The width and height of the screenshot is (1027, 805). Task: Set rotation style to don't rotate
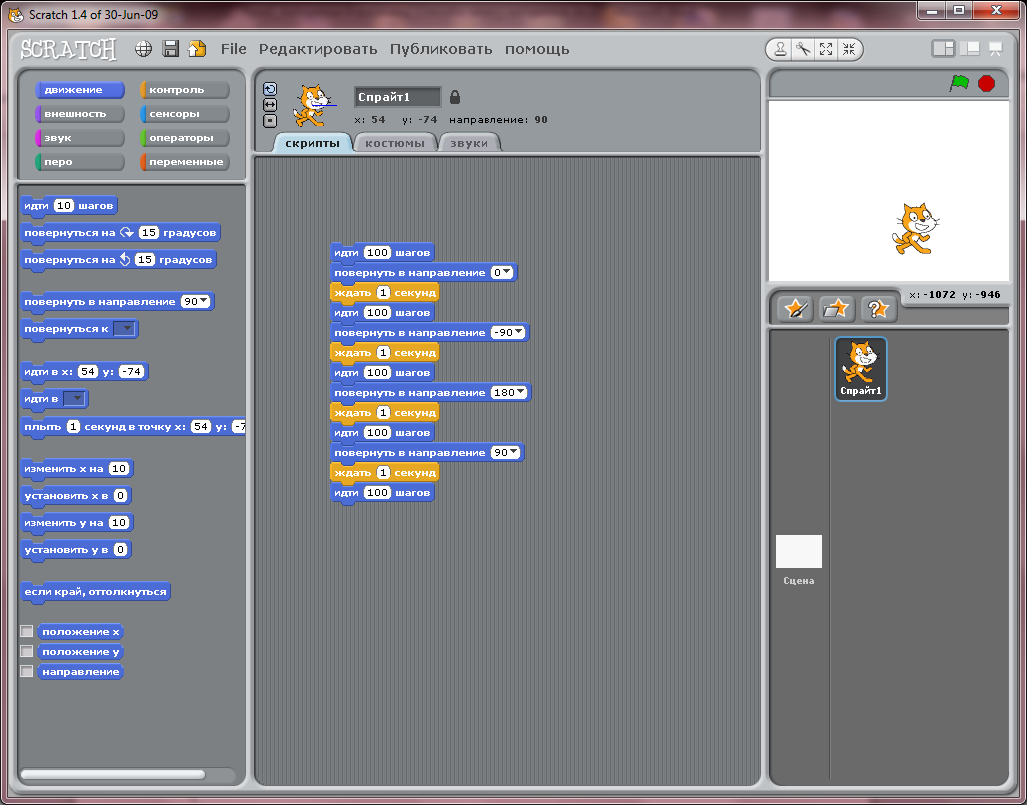coord(270,121)
